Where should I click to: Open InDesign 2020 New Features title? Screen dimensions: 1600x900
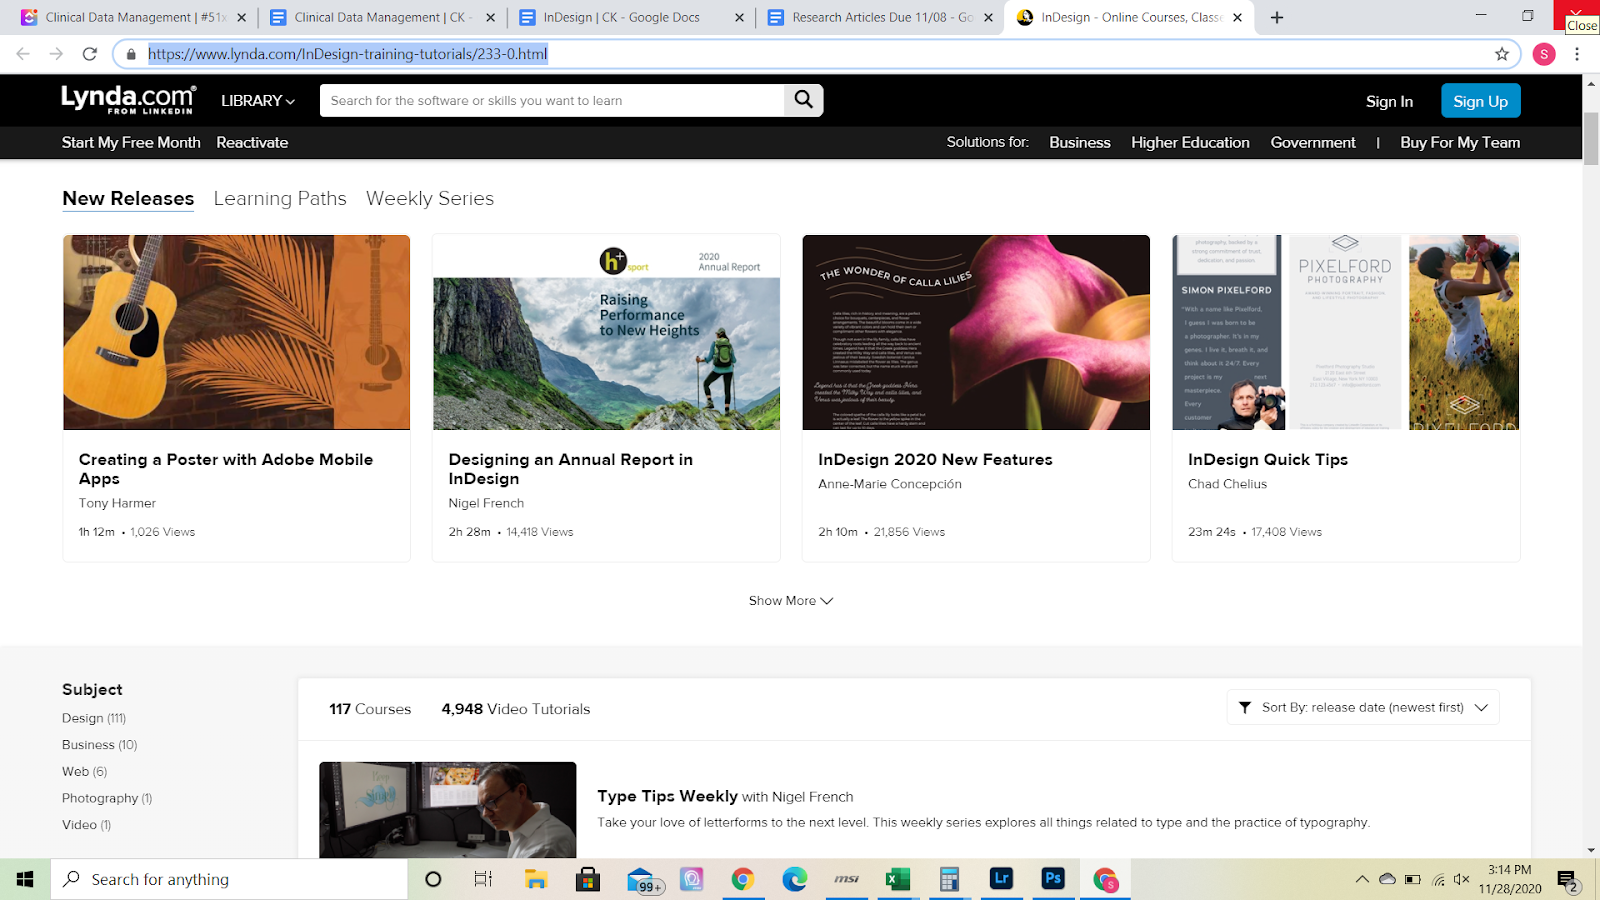click(x=935, y=459)
